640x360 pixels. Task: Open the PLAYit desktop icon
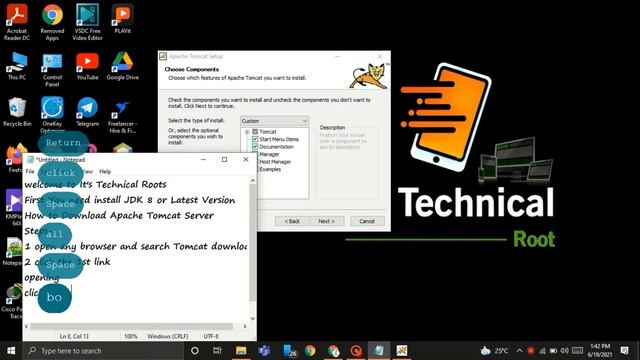tap(122, 18)
